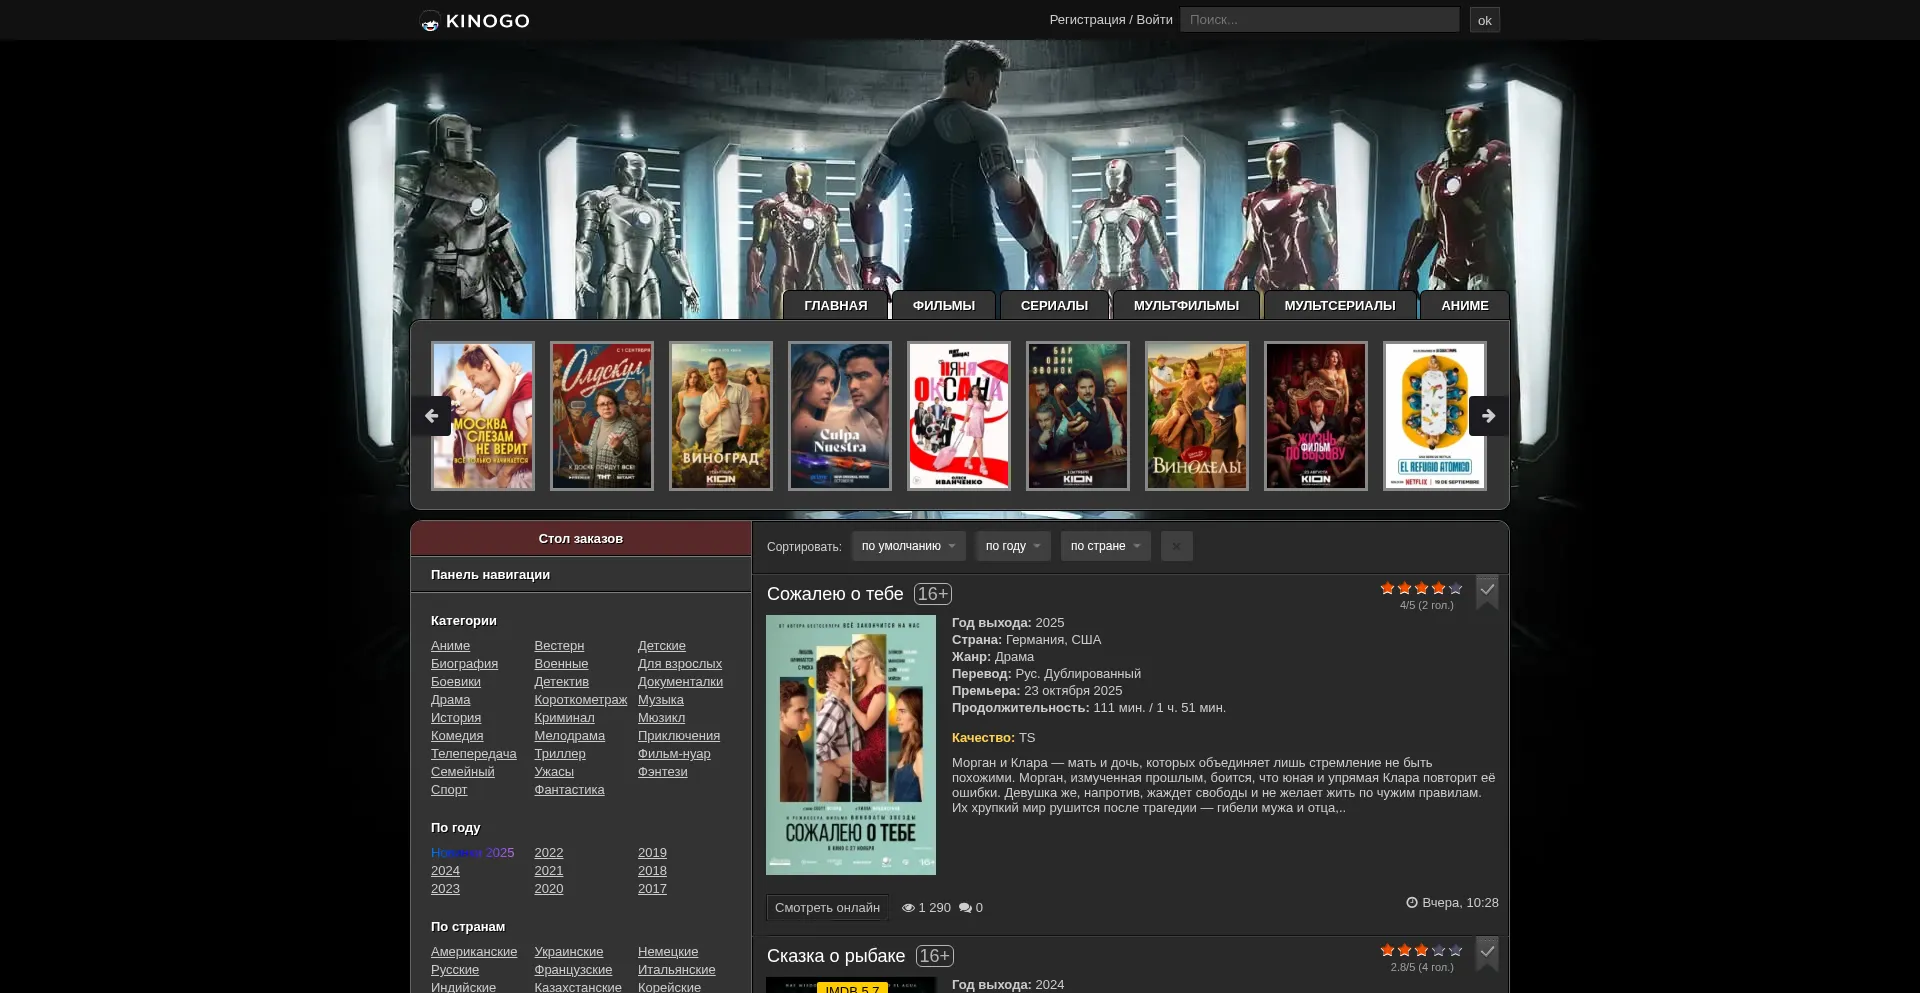
Task: Filter by Украинские country link
Action: tap(568, 952)
